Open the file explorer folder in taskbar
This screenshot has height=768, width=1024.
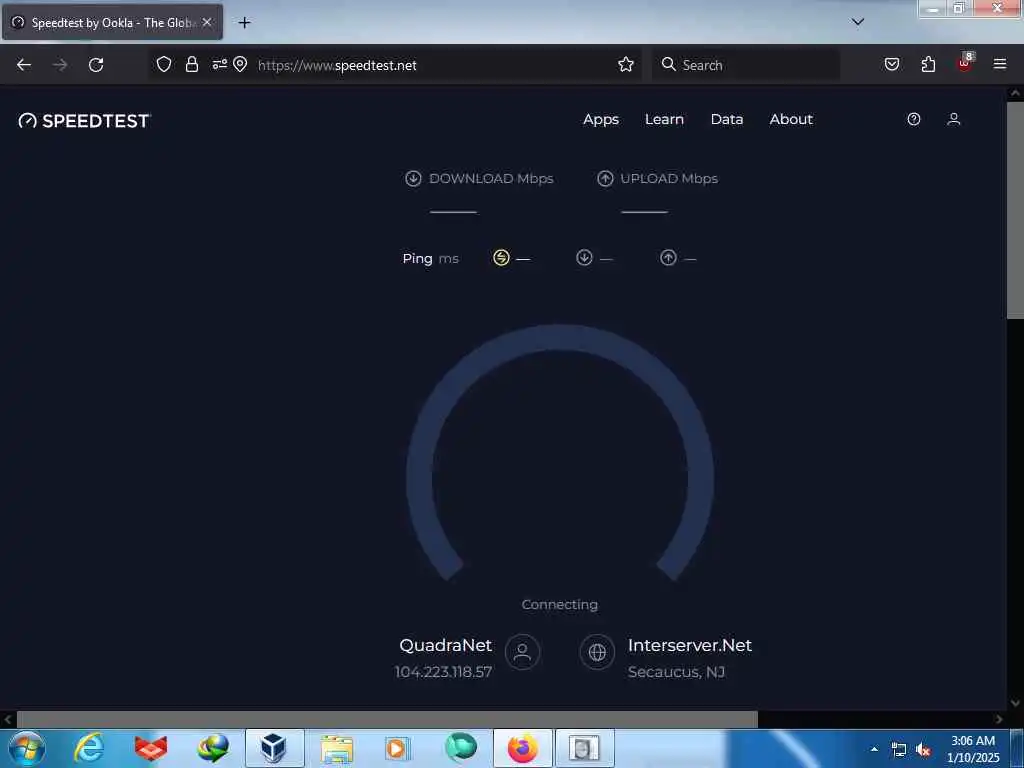(337, 748)
